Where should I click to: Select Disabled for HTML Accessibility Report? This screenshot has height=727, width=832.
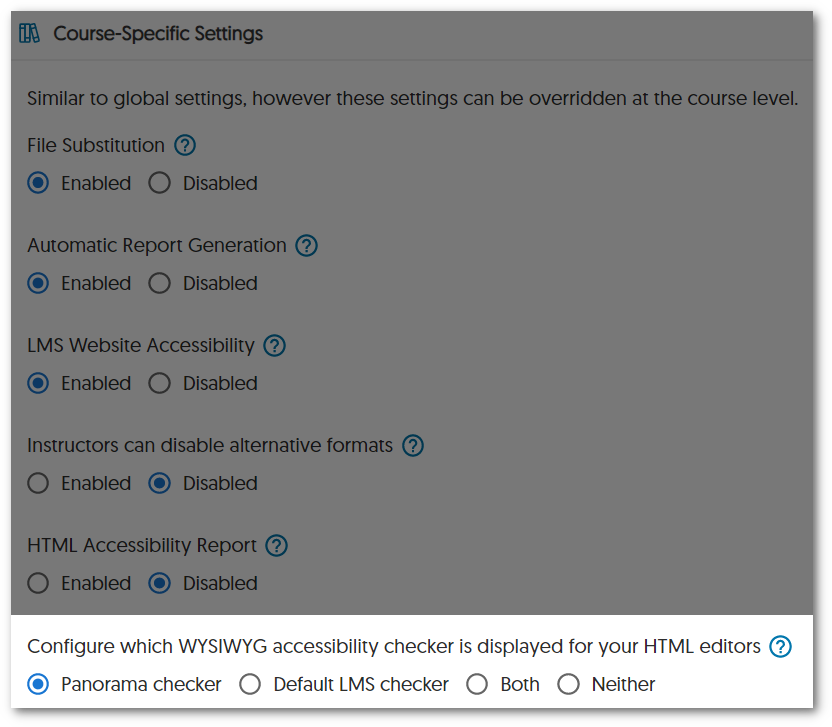pyautogui.click(x=160, y=584)
